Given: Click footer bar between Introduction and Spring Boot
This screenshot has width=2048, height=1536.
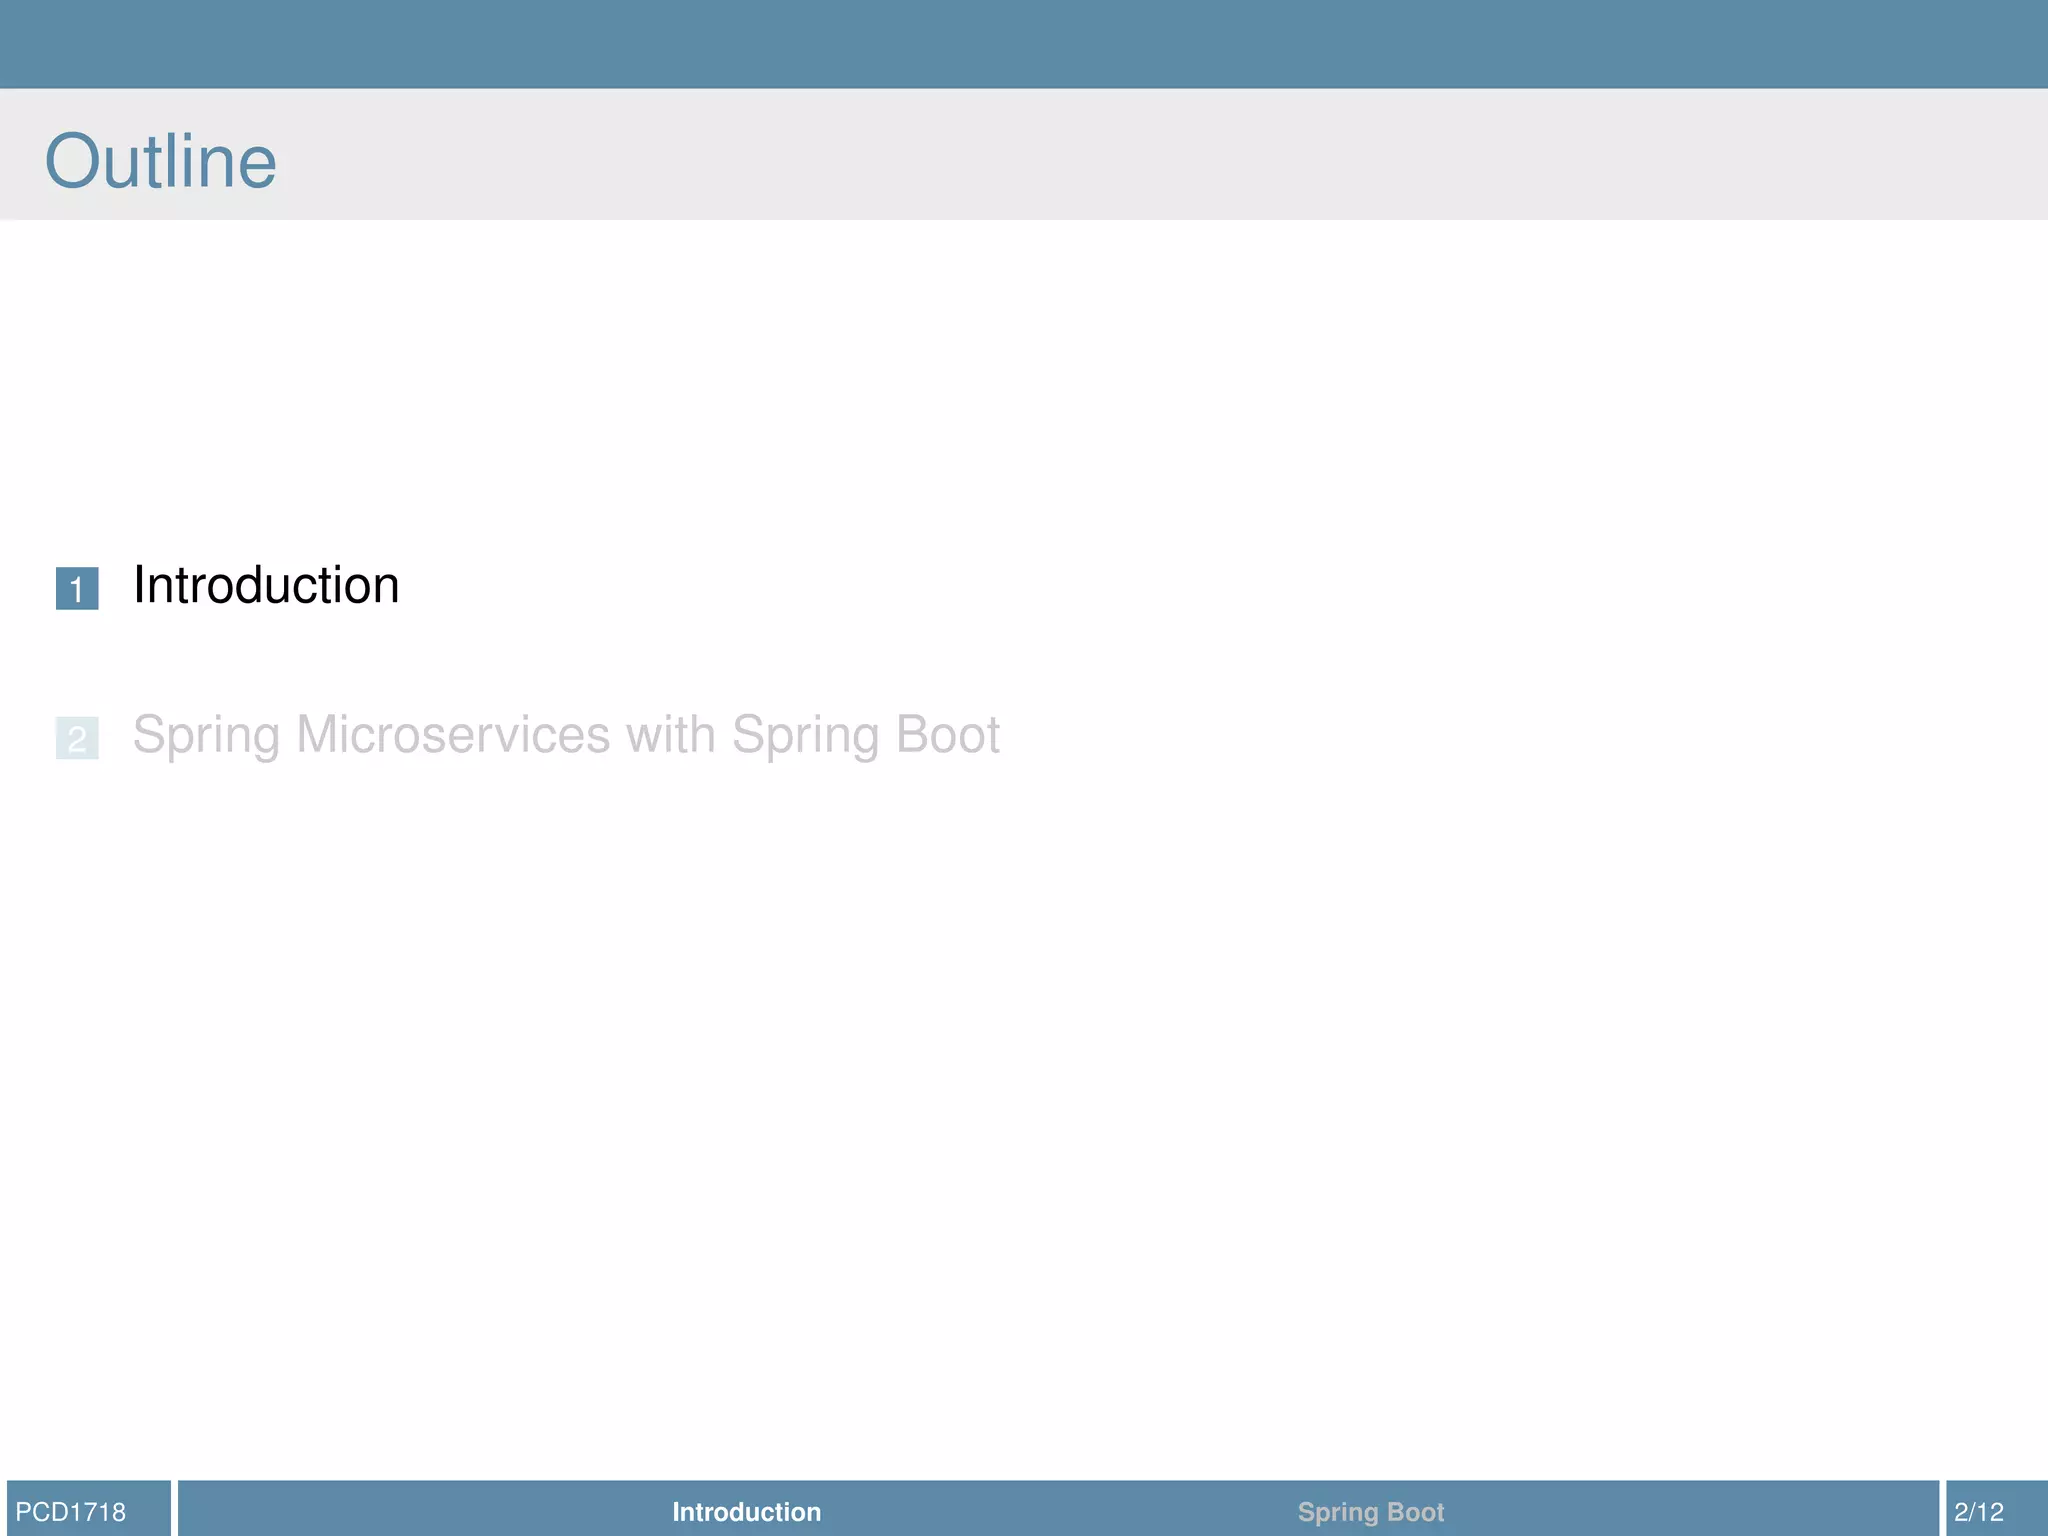Looking at the screenshot, I should pos(1060,1511).
